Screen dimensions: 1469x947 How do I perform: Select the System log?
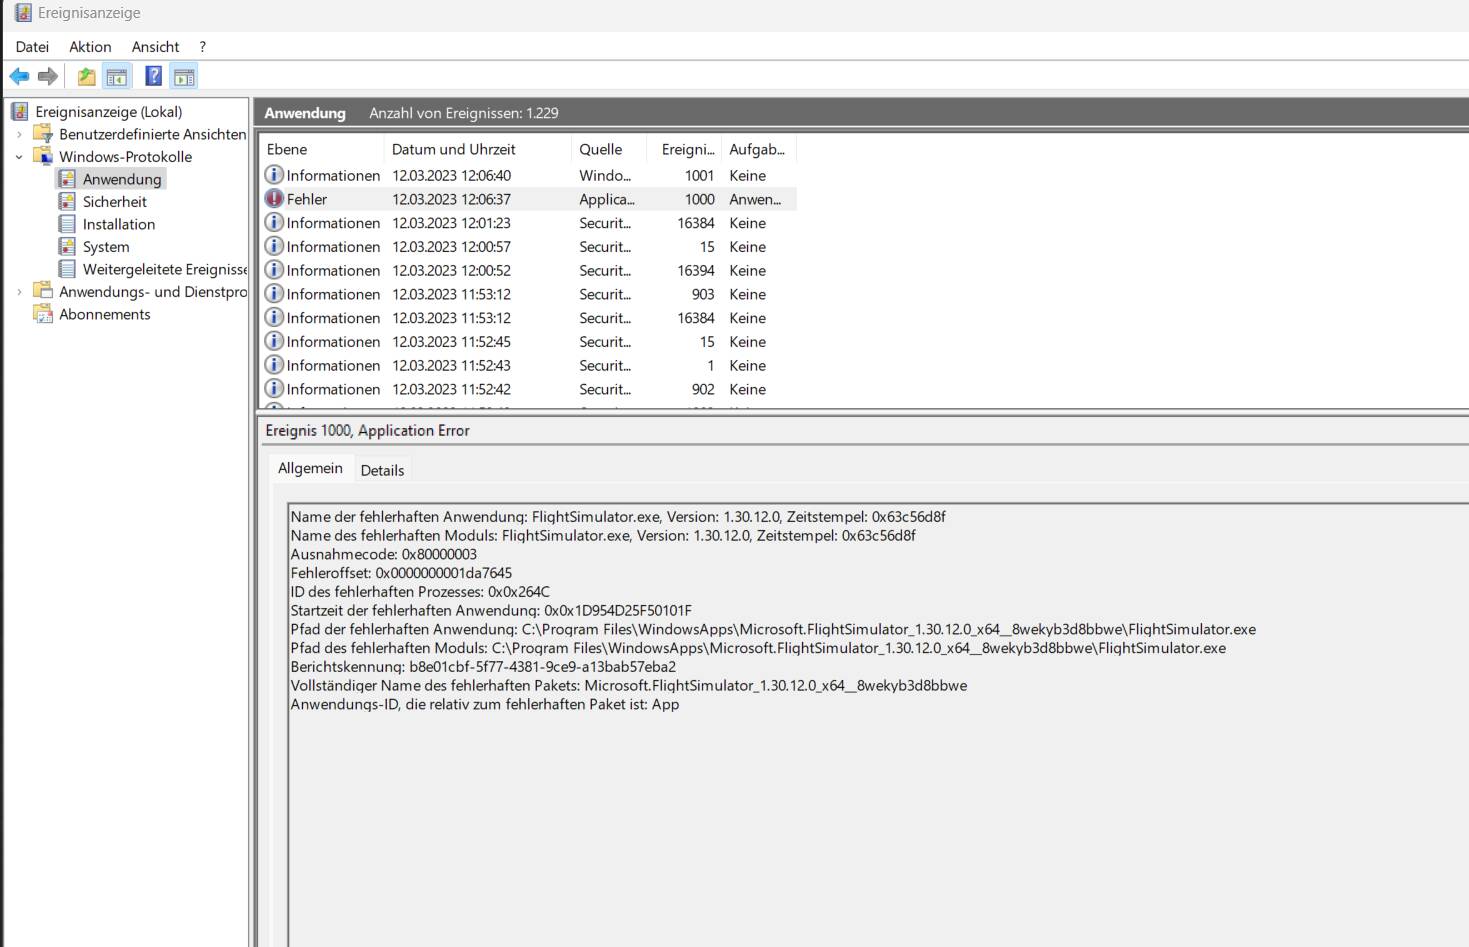[x=106, y=246]
